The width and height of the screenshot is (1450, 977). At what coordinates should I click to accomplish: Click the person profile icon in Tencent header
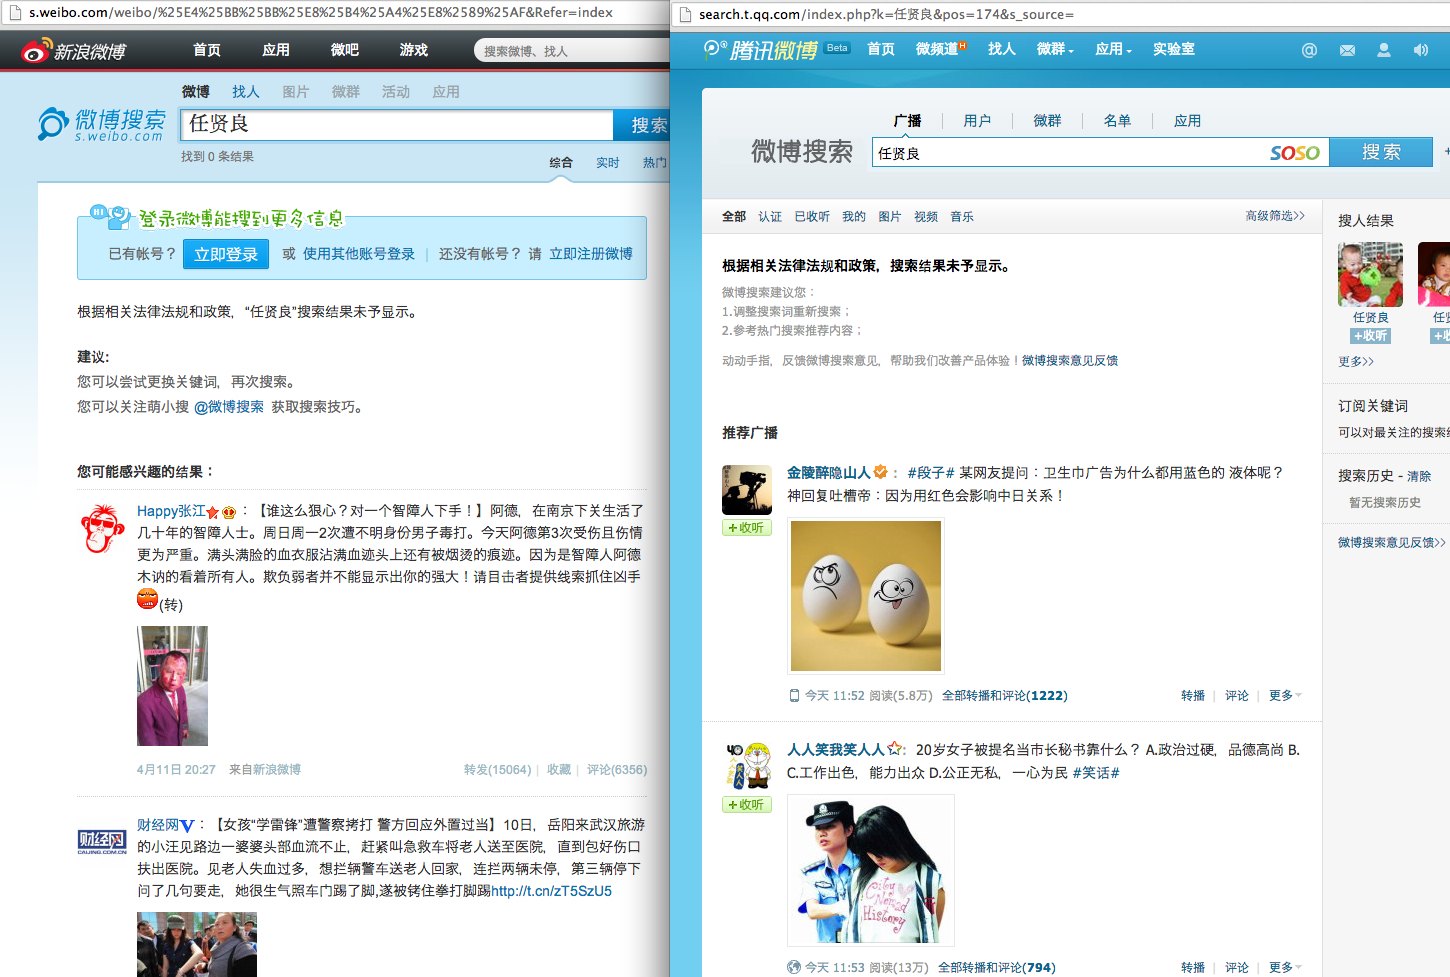[x=1384, y=50]
